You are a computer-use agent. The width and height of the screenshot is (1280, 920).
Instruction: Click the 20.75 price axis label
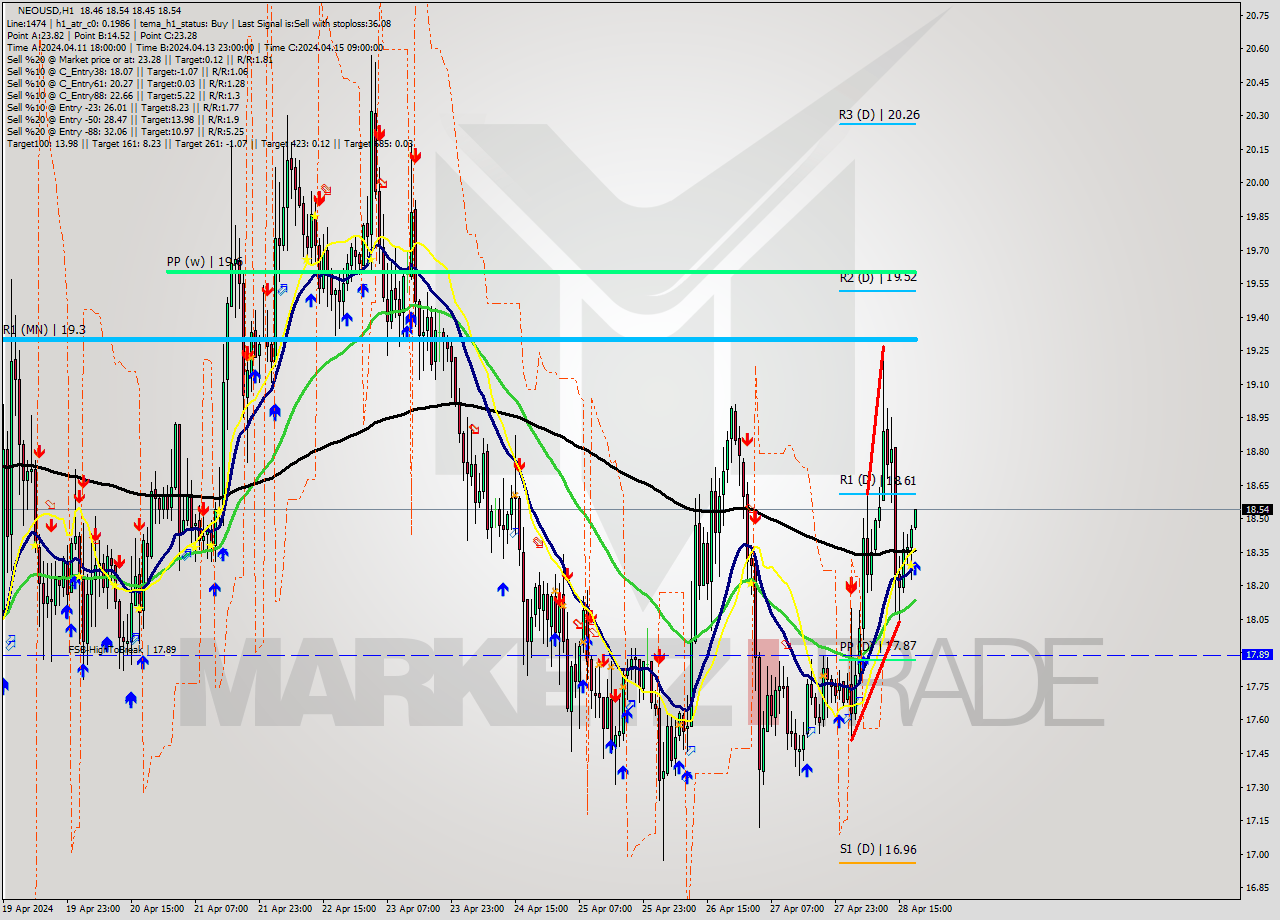pyautogui.click(x=1257, y=15)
